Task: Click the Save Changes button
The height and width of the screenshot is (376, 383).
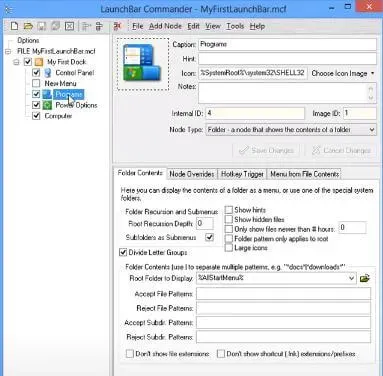Action: click(266, 150)
